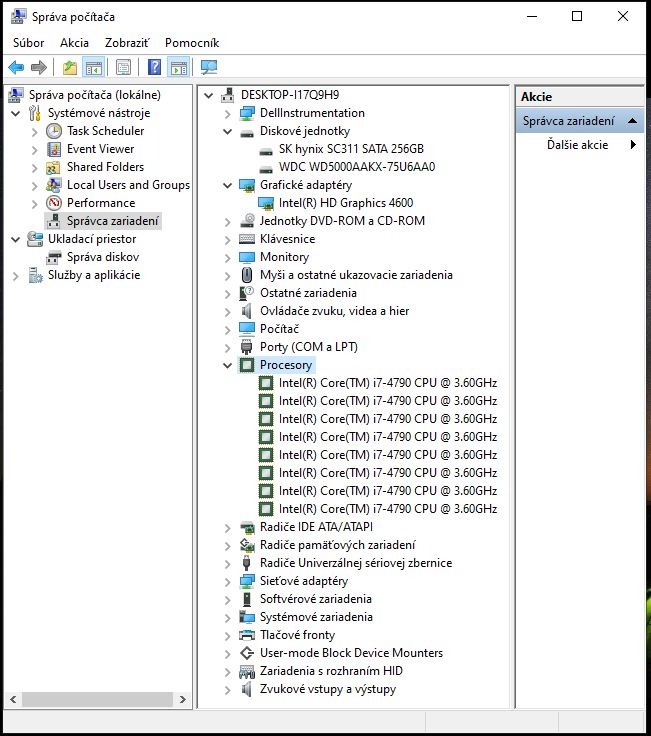Select Intel(R) HD Graphics 4600 adapter
The height and width of the screenshot is (736, 651).
click(346, 203)
